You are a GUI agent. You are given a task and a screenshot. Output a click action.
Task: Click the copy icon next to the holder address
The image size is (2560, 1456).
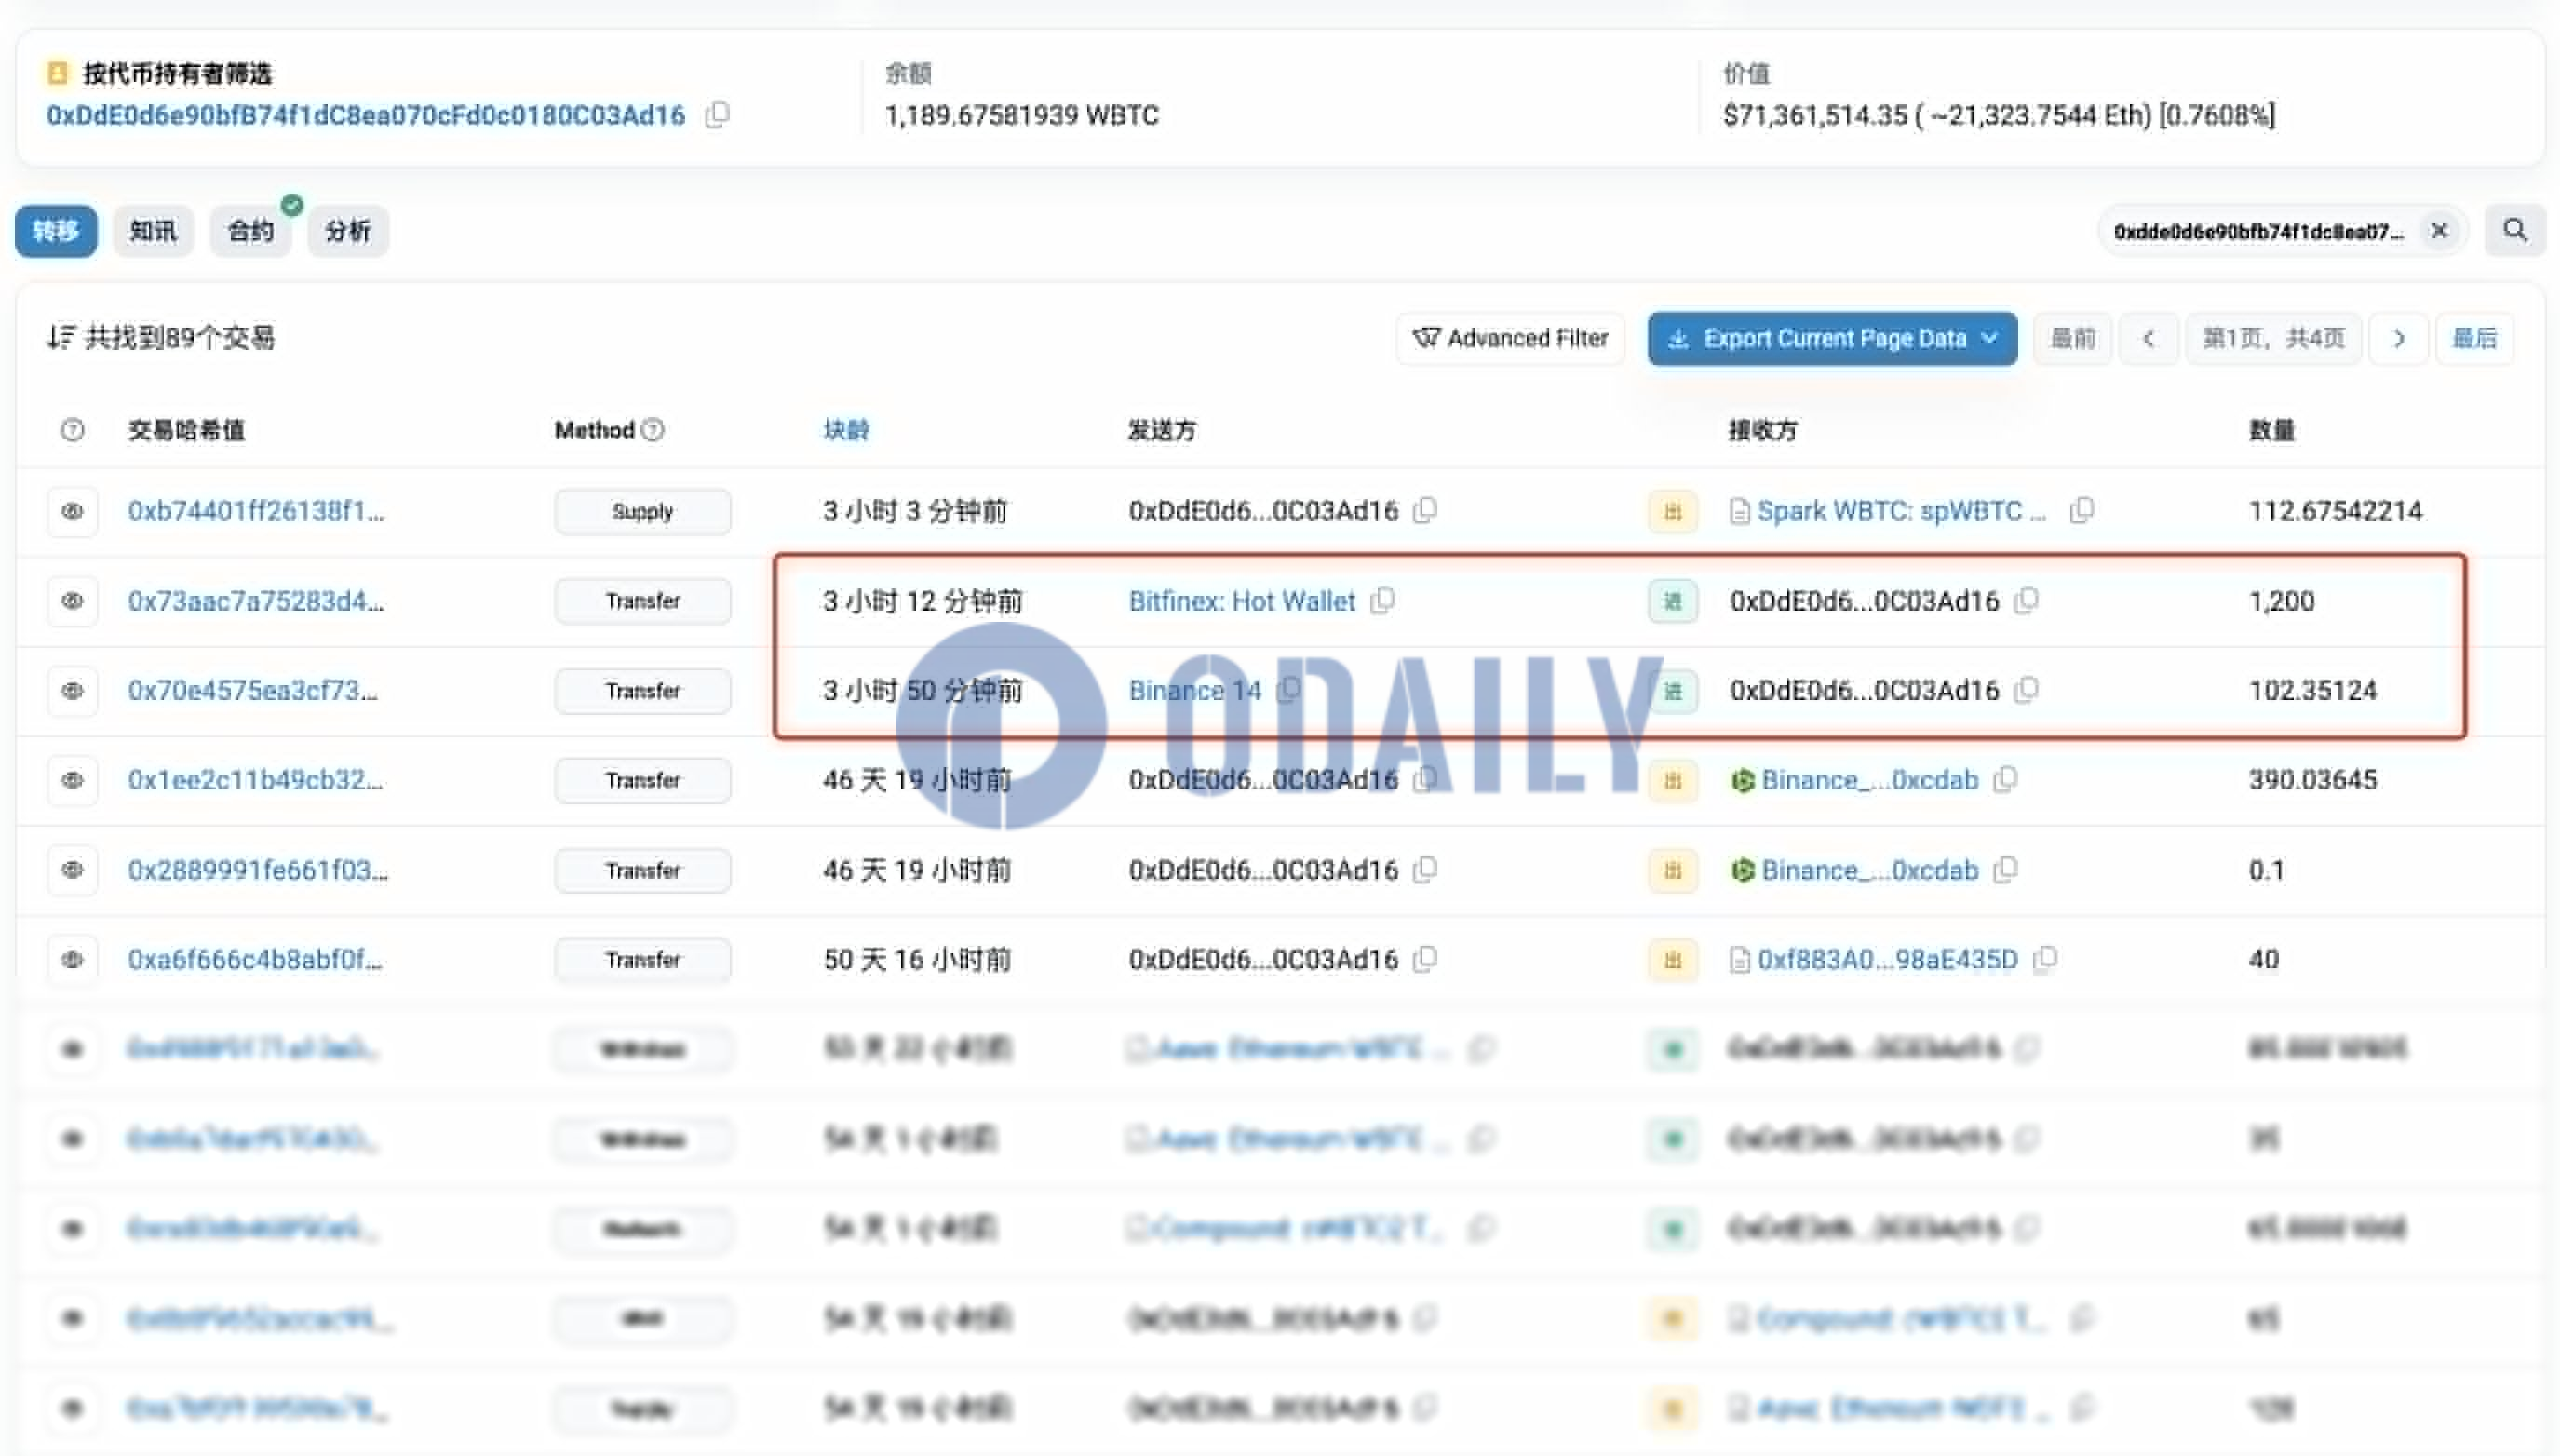pyautogui.click(x=718, y=115)
